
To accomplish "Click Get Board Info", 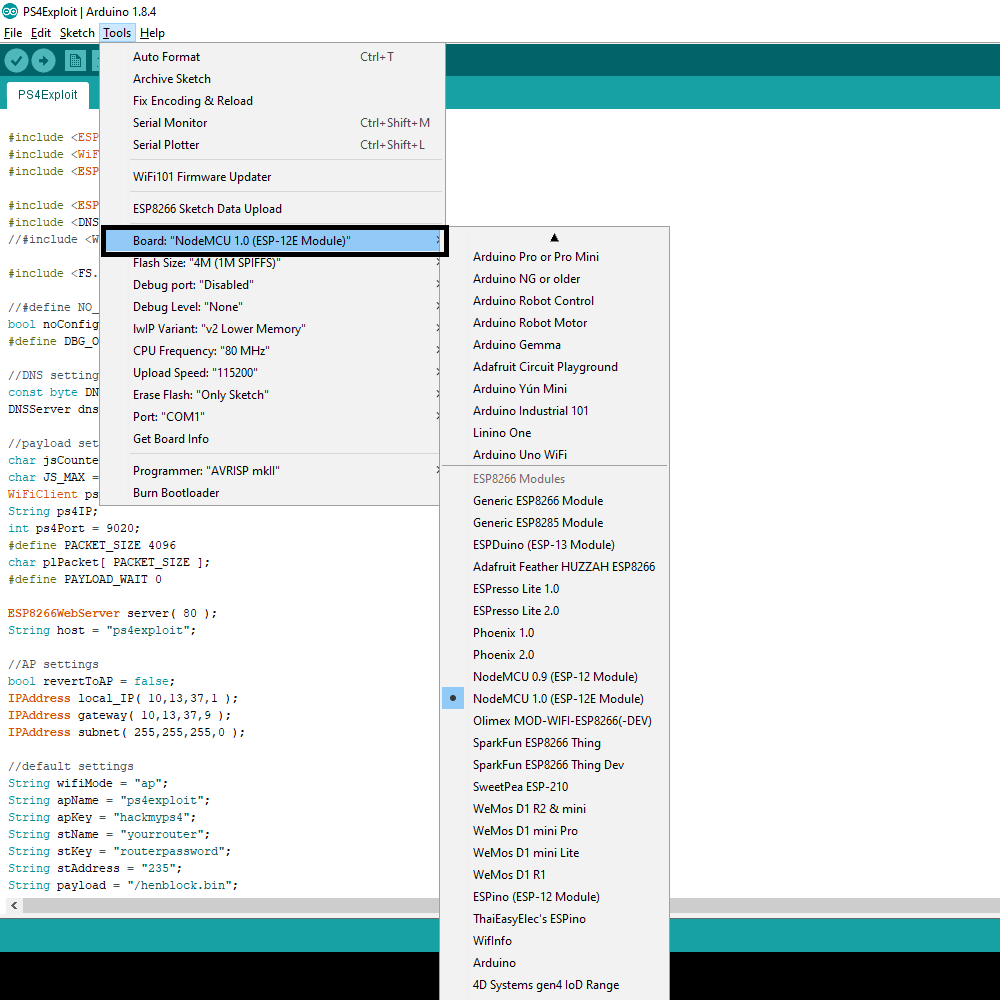I will click(x=272, y=439).
